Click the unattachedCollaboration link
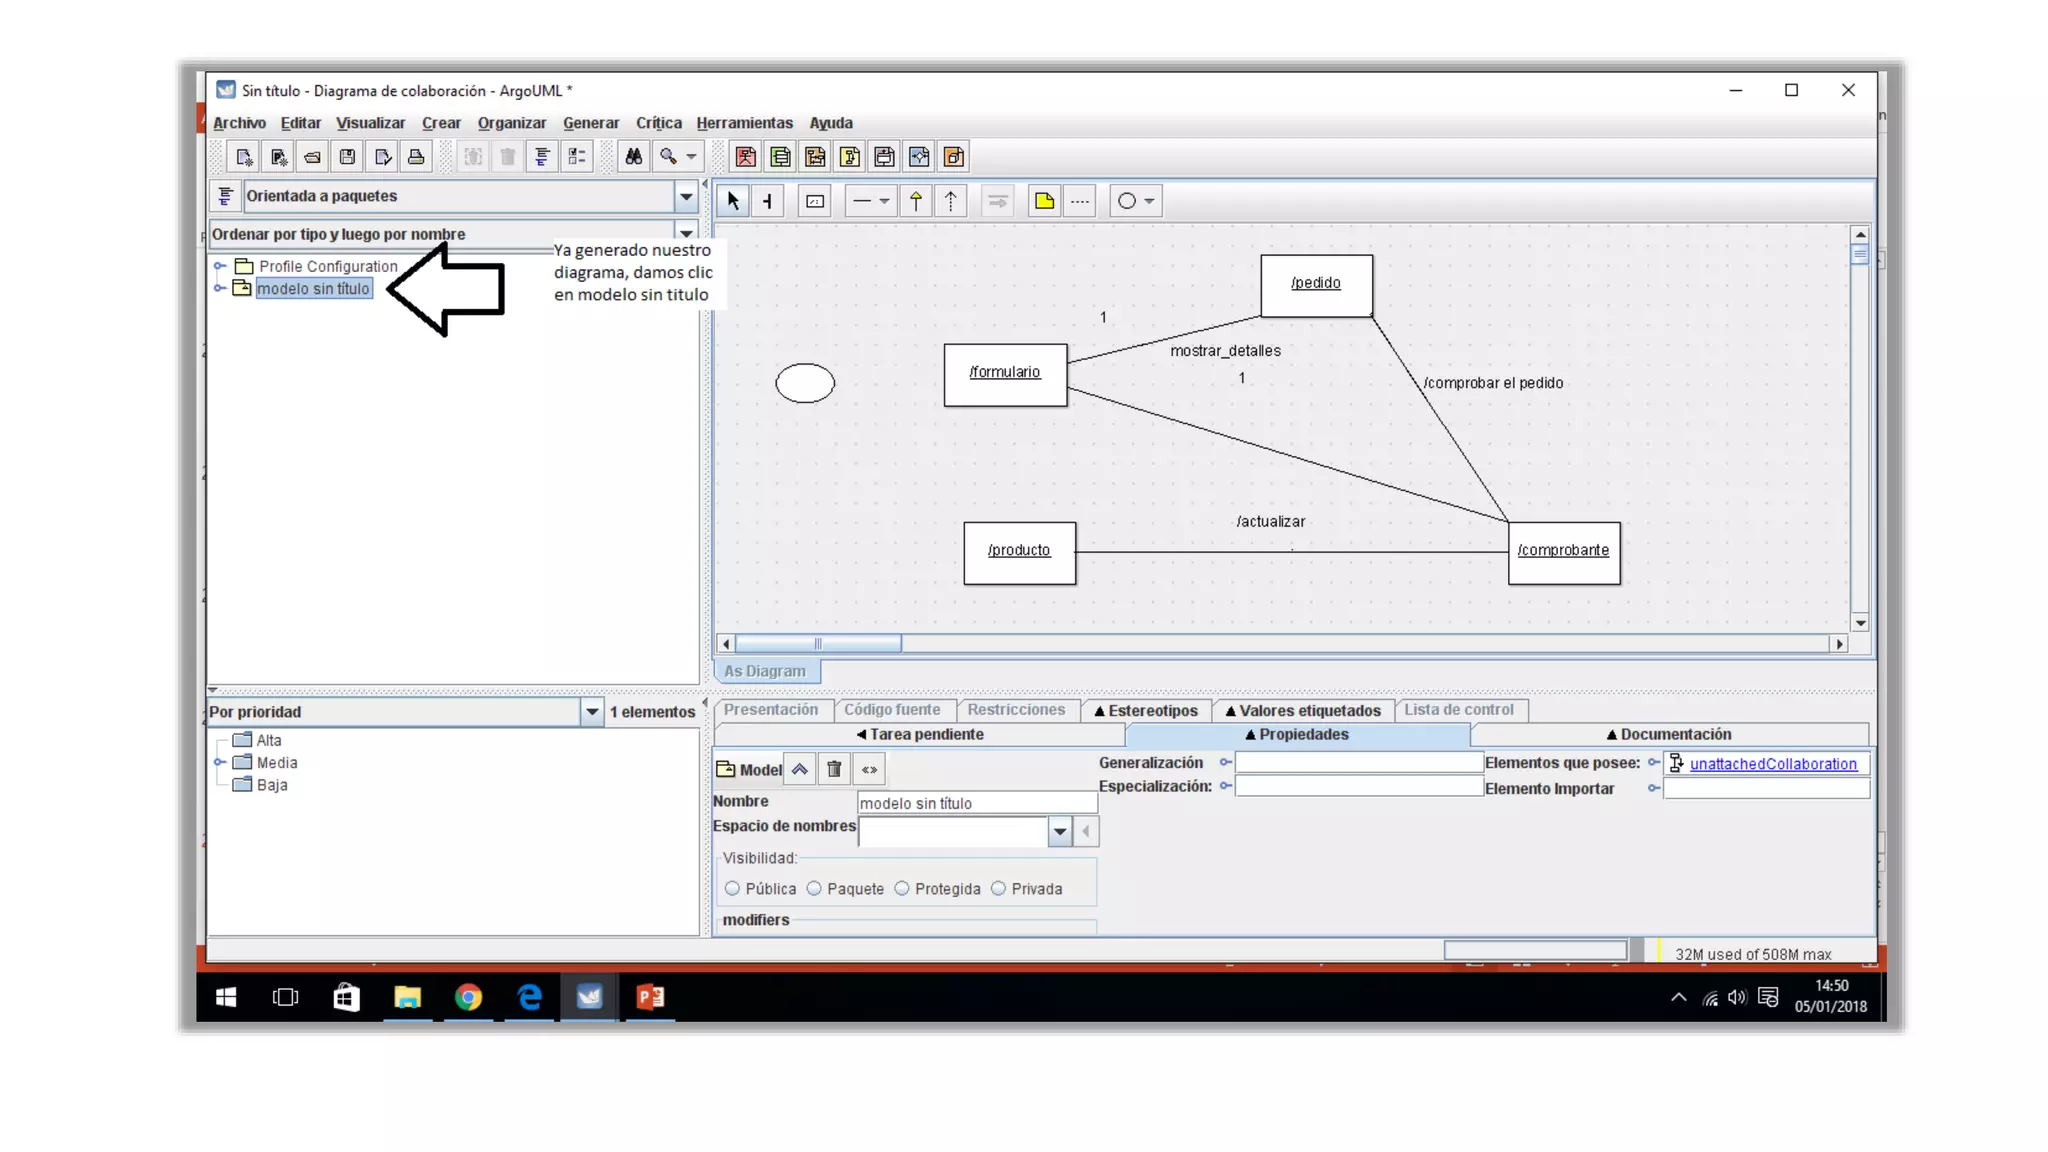2048x1152 pixels. point(1772,764)
